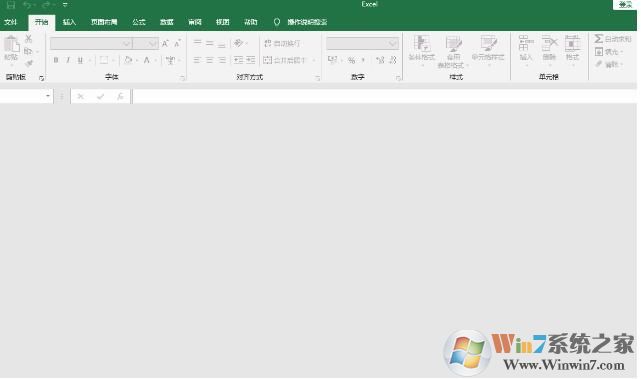
Task: Toggle Italic formatting
Action: point(68,61)
